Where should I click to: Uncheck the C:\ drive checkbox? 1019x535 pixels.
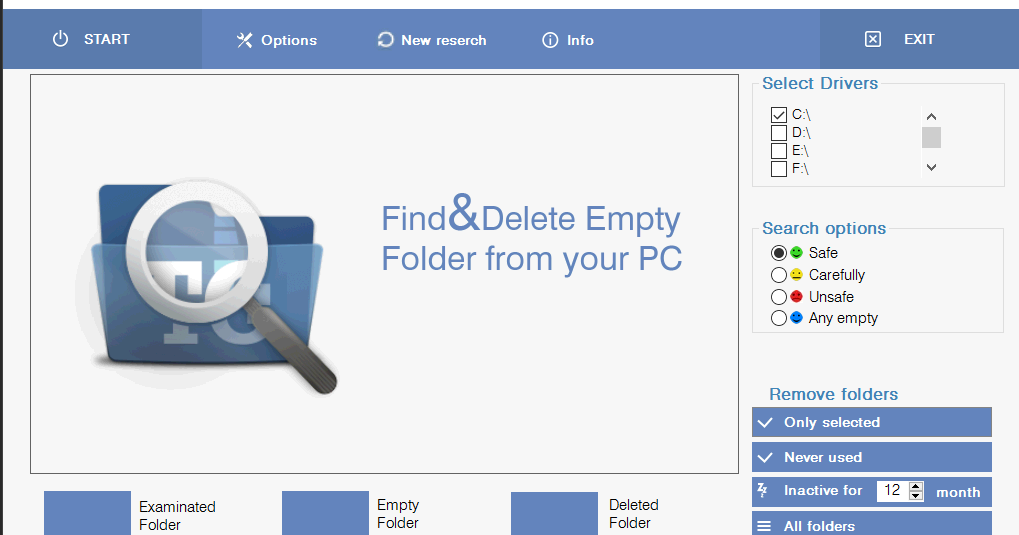point(779,115)
